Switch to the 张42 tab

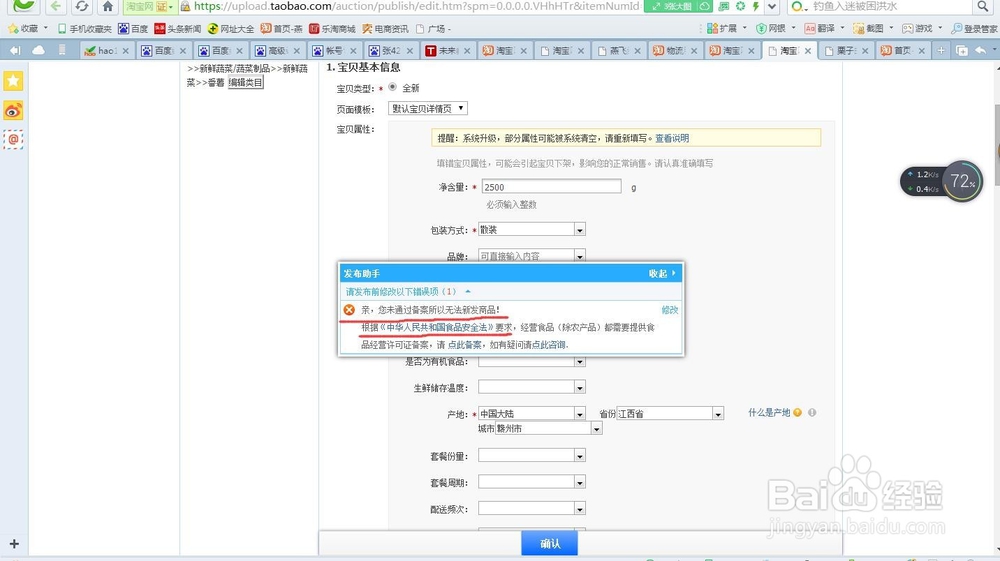(391, 50)
